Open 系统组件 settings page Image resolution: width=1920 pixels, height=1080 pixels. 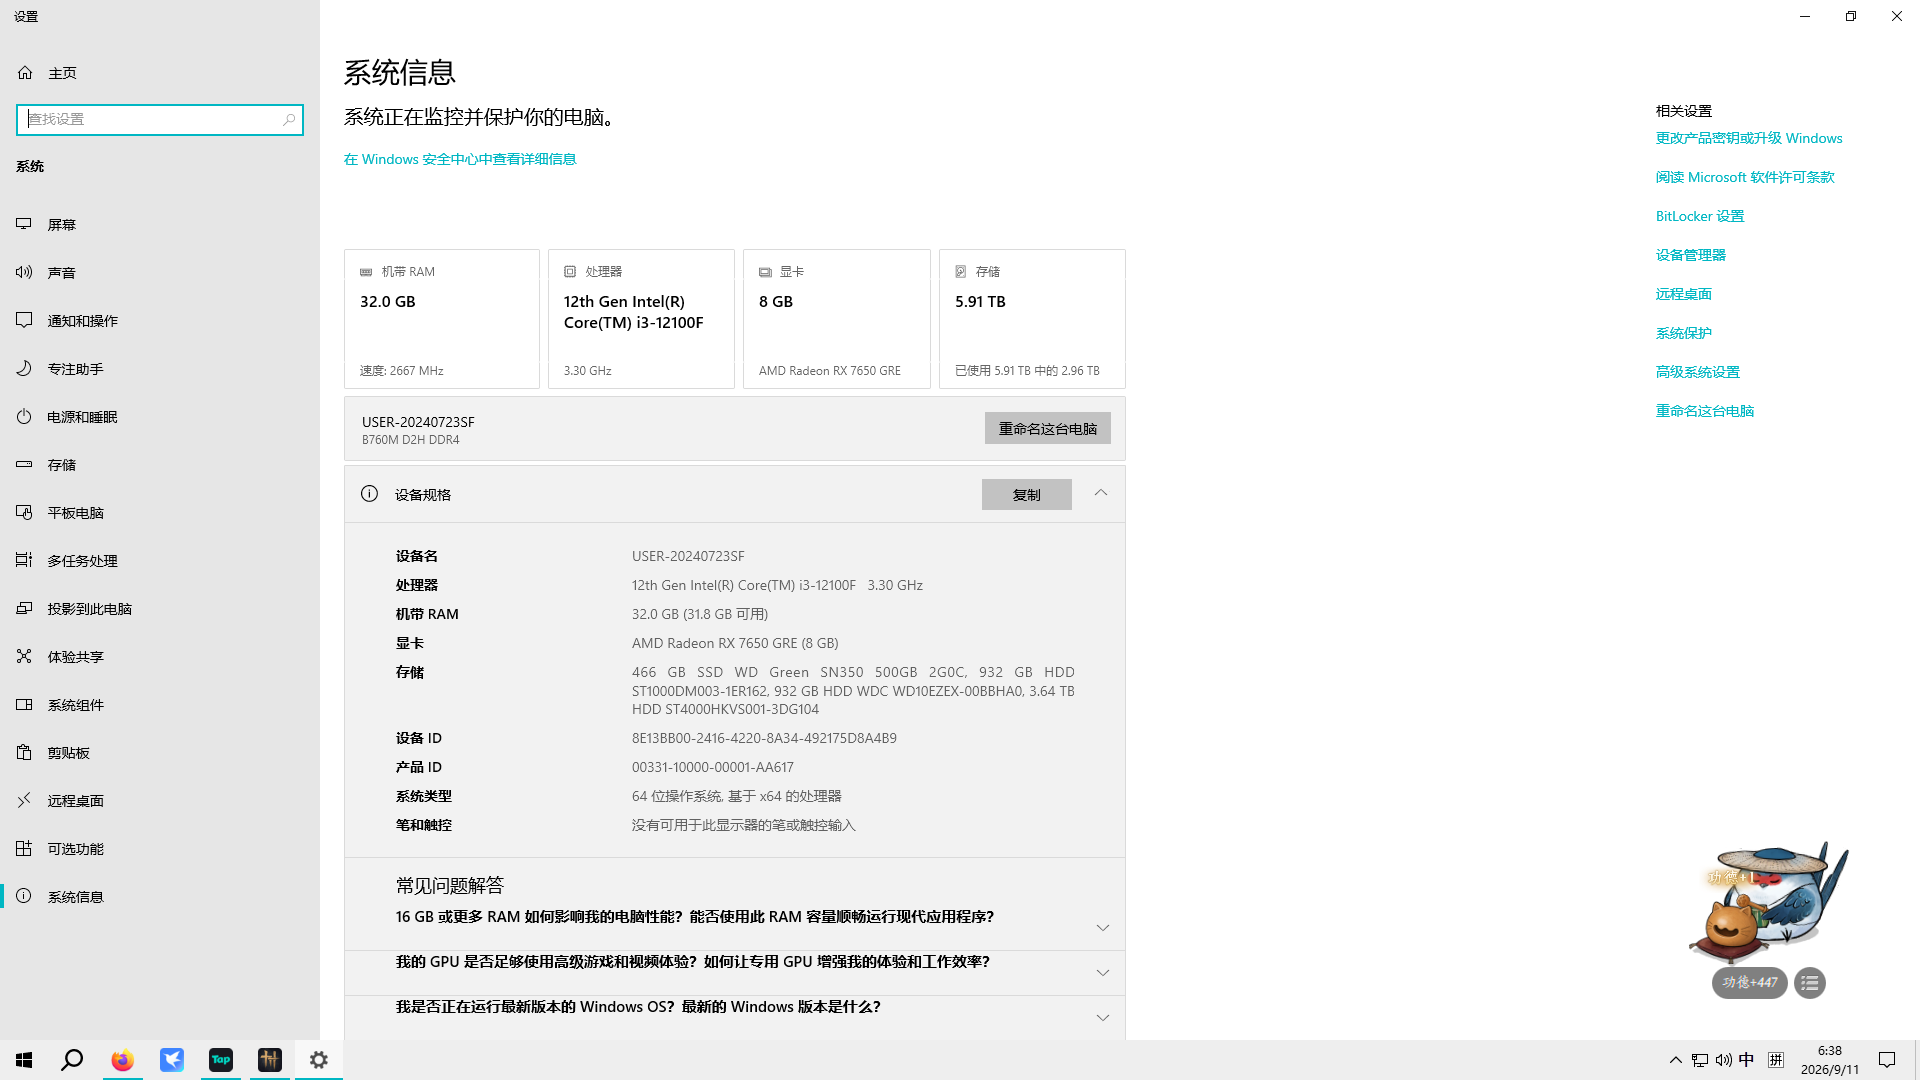[160, 705]
